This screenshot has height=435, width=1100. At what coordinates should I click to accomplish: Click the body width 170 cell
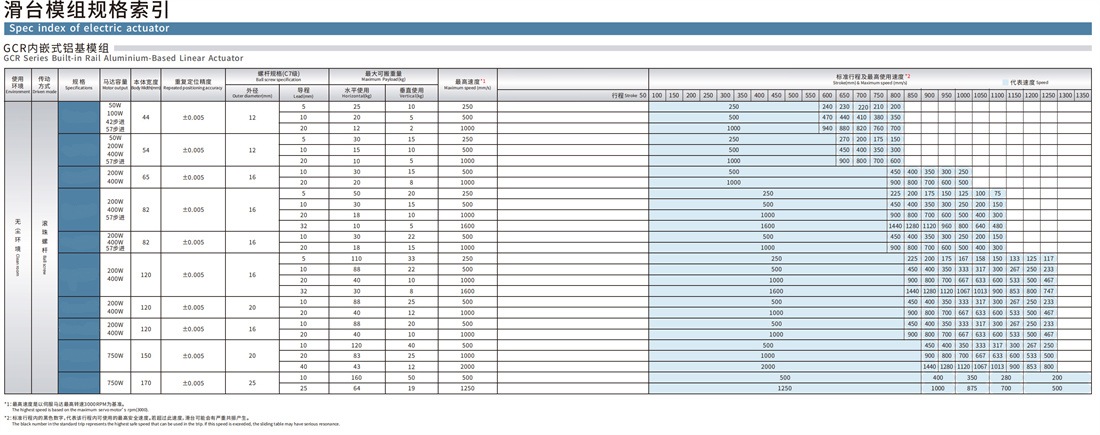[146, 383]
